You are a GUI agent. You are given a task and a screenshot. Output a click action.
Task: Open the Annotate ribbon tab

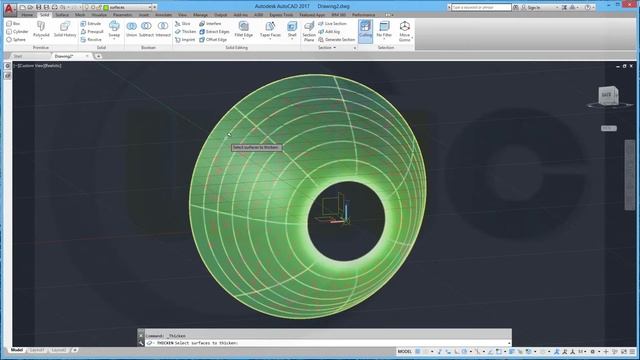click(163, 15)
